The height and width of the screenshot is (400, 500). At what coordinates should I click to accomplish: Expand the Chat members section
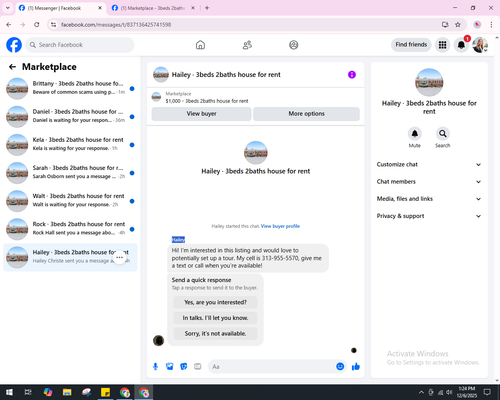pyautogui.click(x=429, y=182)
